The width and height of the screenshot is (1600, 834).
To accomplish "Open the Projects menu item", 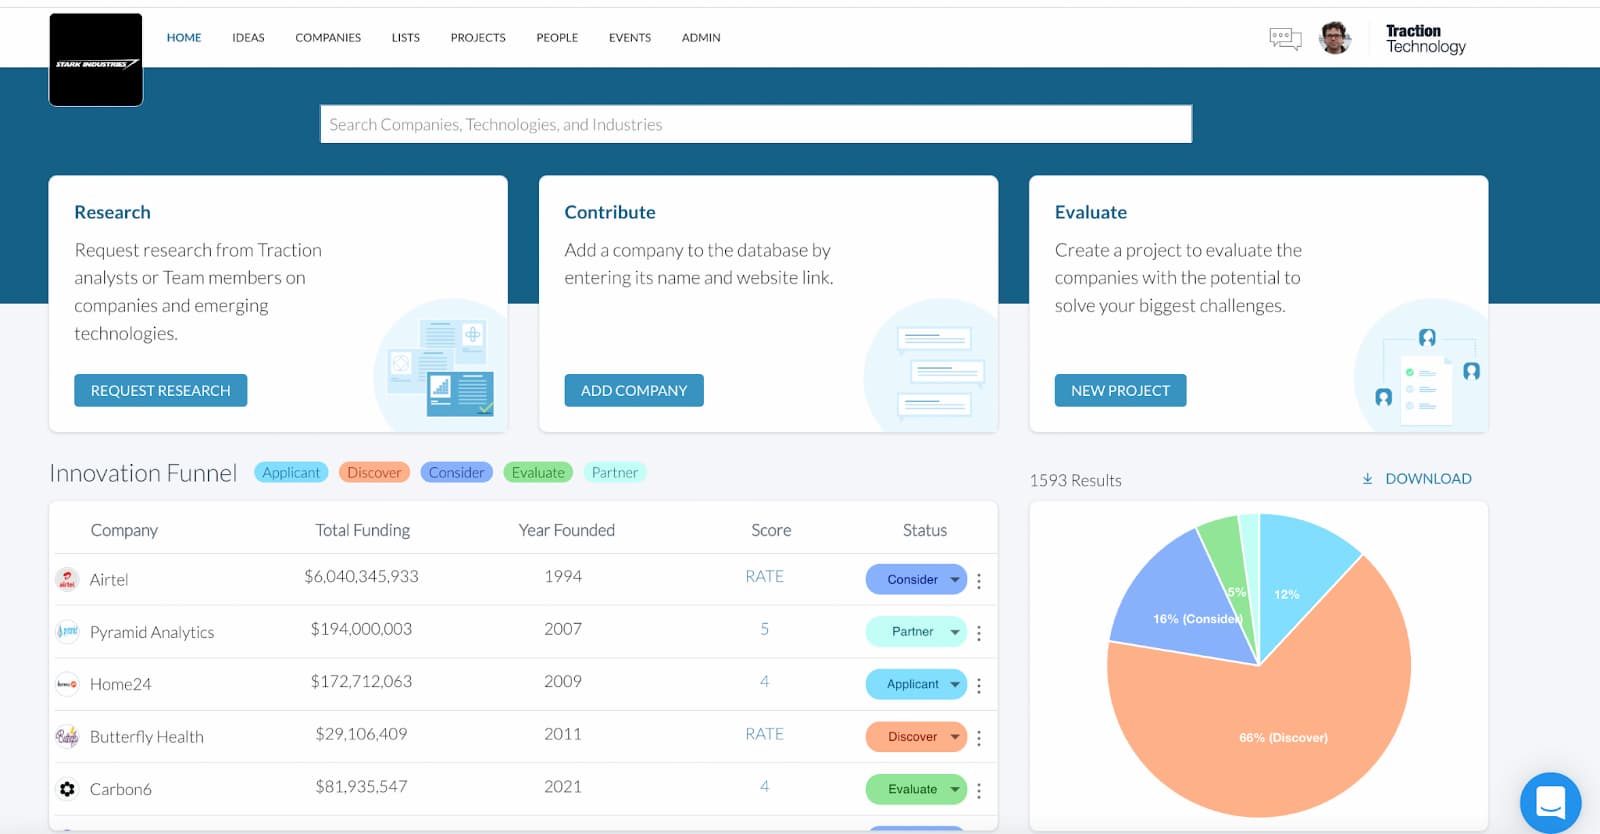I will pos(478,38).
